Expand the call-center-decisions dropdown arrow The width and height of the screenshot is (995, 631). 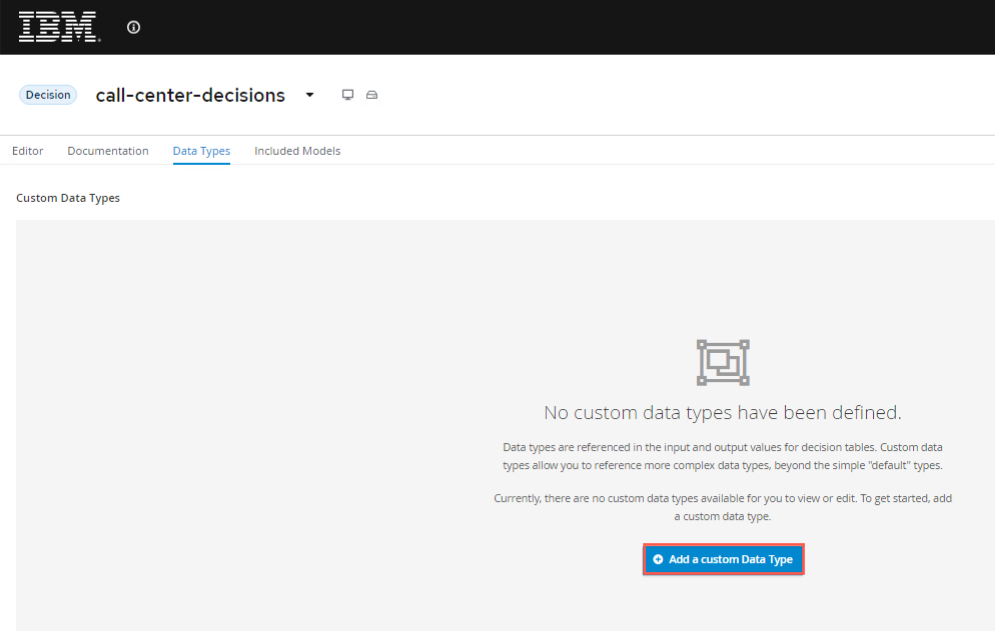[310, 95]
